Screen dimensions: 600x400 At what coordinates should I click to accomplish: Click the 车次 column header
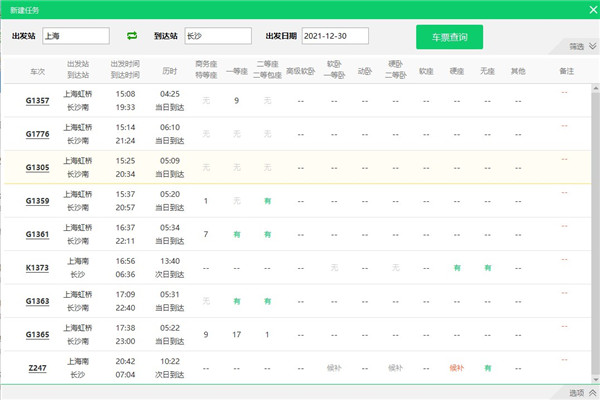38,72
